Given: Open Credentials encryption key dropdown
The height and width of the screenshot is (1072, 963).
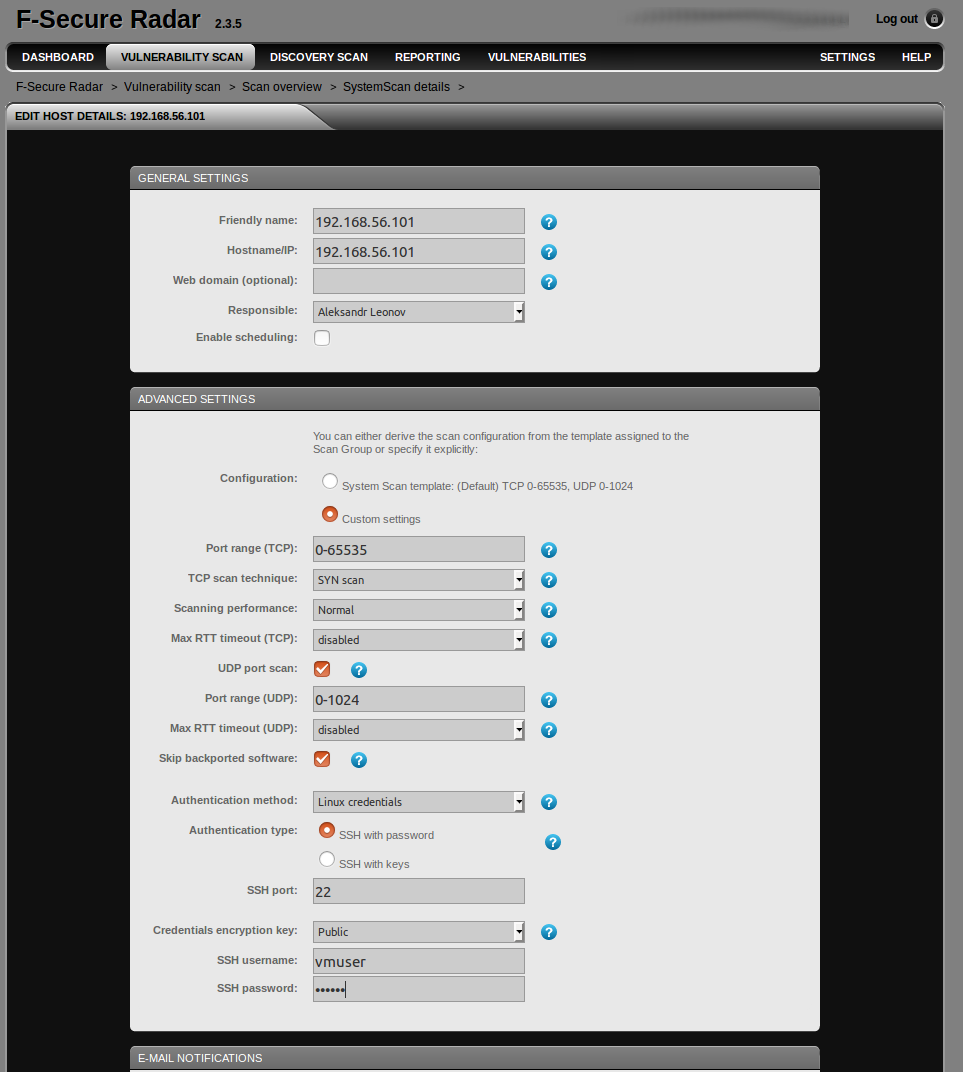Looking at the screenshot, I should [419, 933].
